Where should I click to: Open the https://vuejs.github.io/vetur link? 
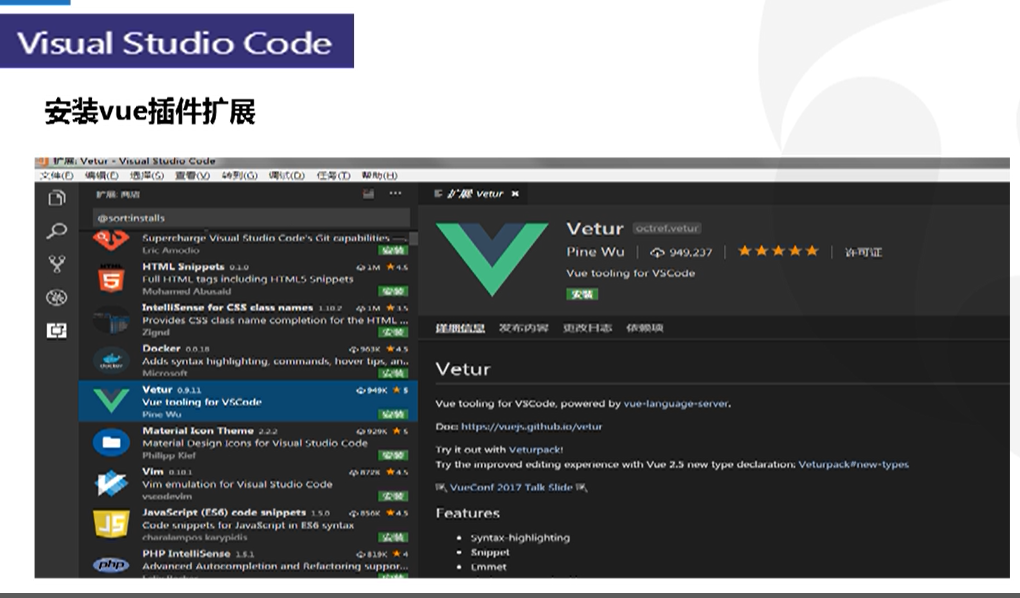pos(531,427)
